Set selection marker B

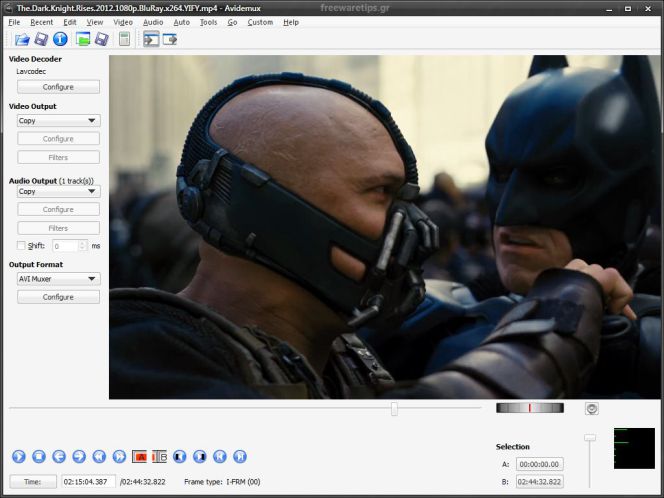(160, 456)
